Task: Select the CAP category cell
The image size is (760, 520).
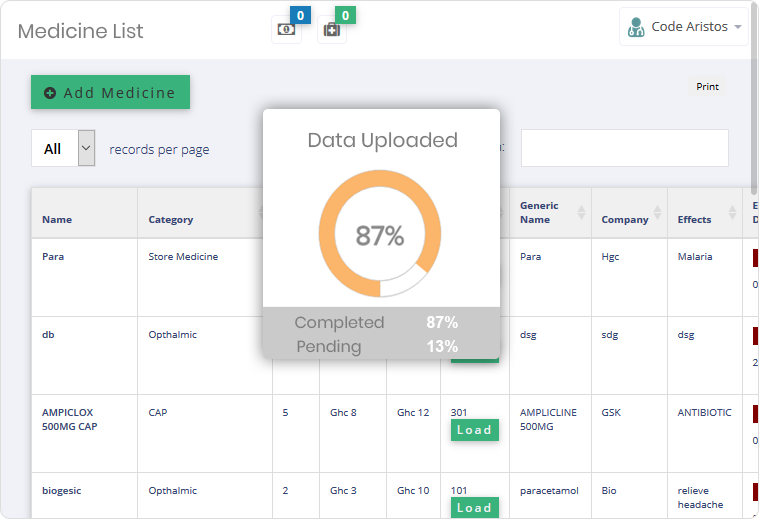Action: tap(205, 434)
